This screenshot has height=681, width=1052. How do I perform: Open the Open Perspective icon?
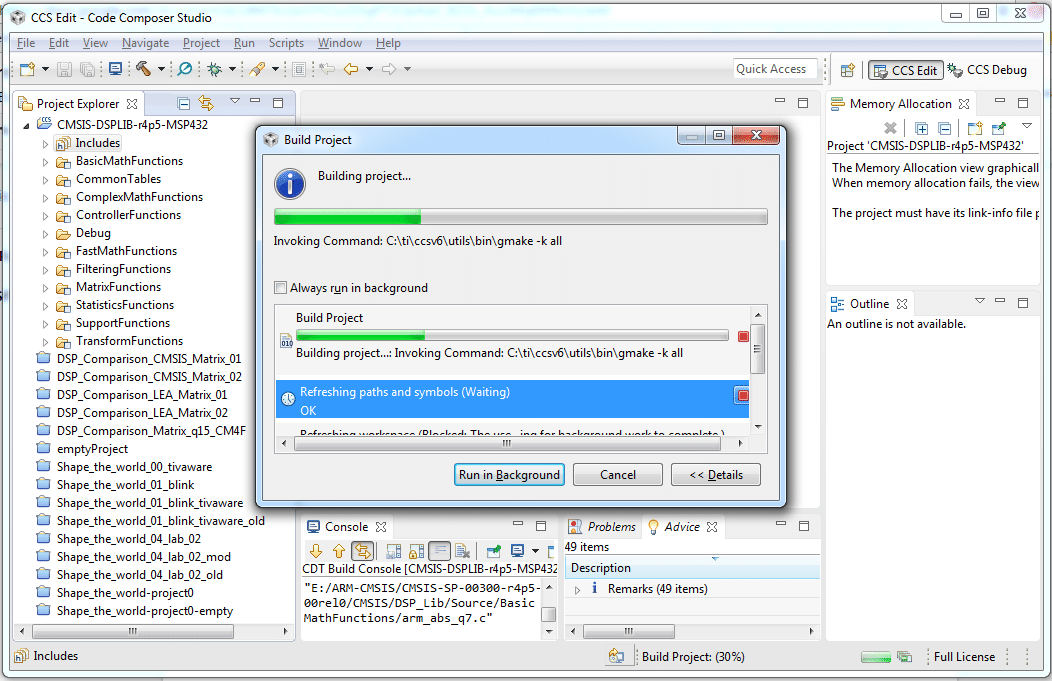pyautogui.click(x=847, y=70)
